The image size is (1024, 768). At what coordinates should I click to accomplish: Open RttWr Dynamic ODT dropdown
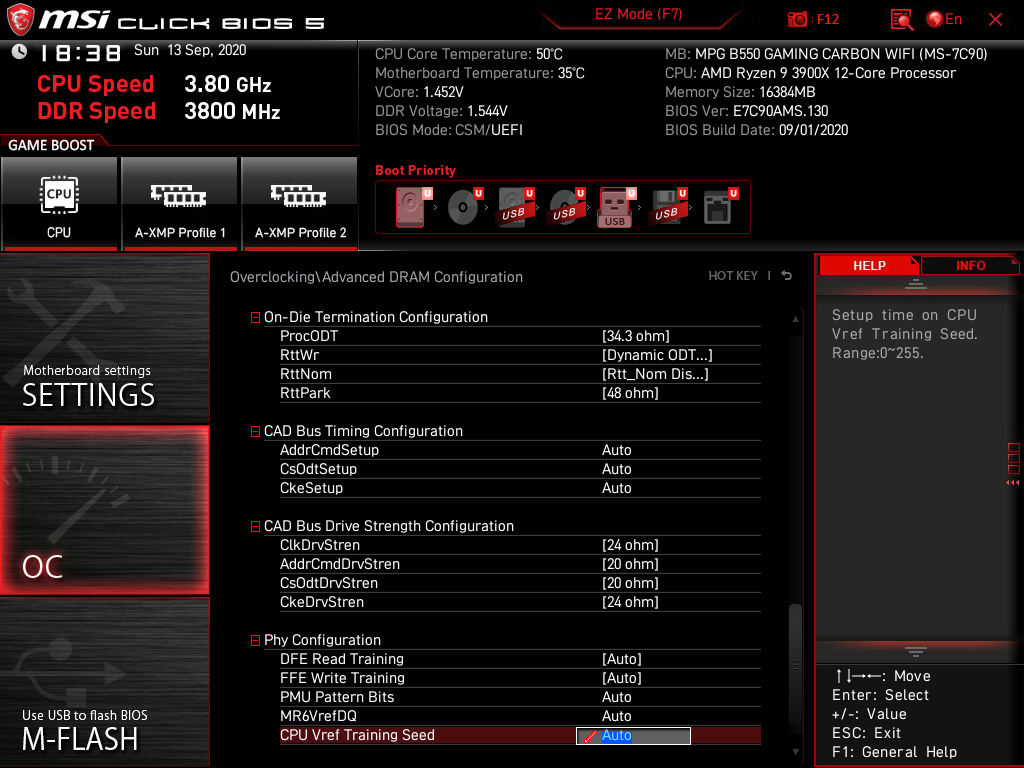click(x=657, y=355)
